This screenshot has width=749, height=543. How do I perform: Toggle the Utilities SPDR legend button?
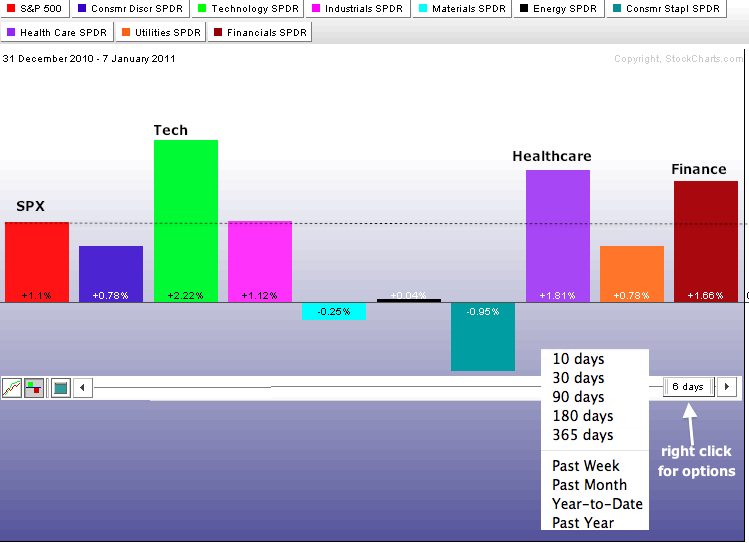pyautogui.click(x=161, y=32)
